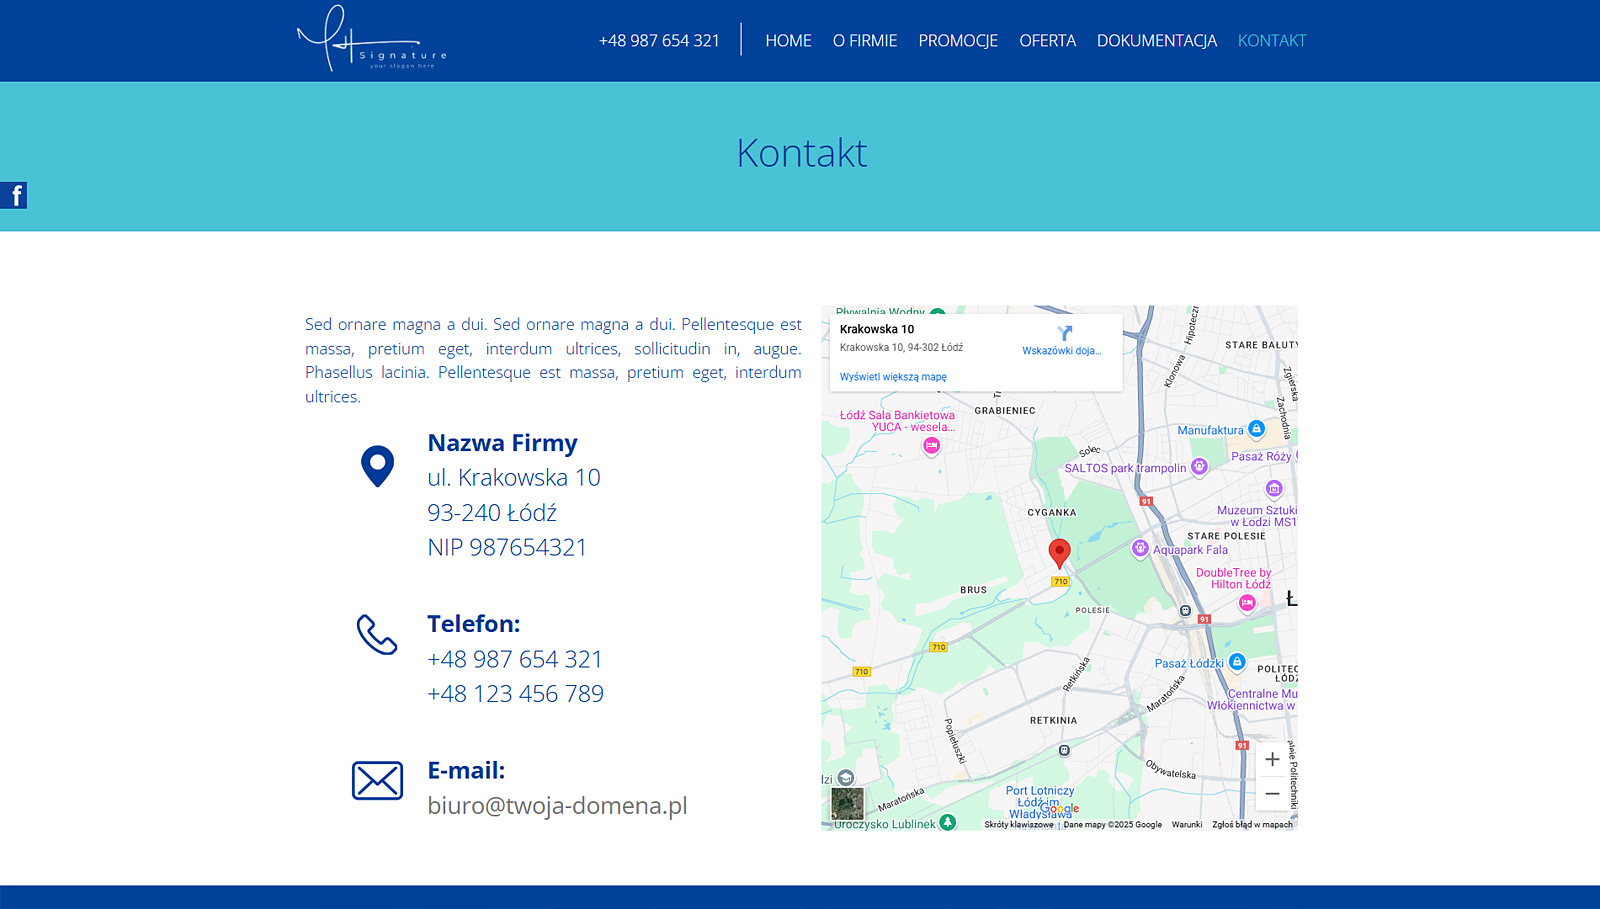
Task: Navigate to OFERTA in the menu
Action: click(1047, 41)
